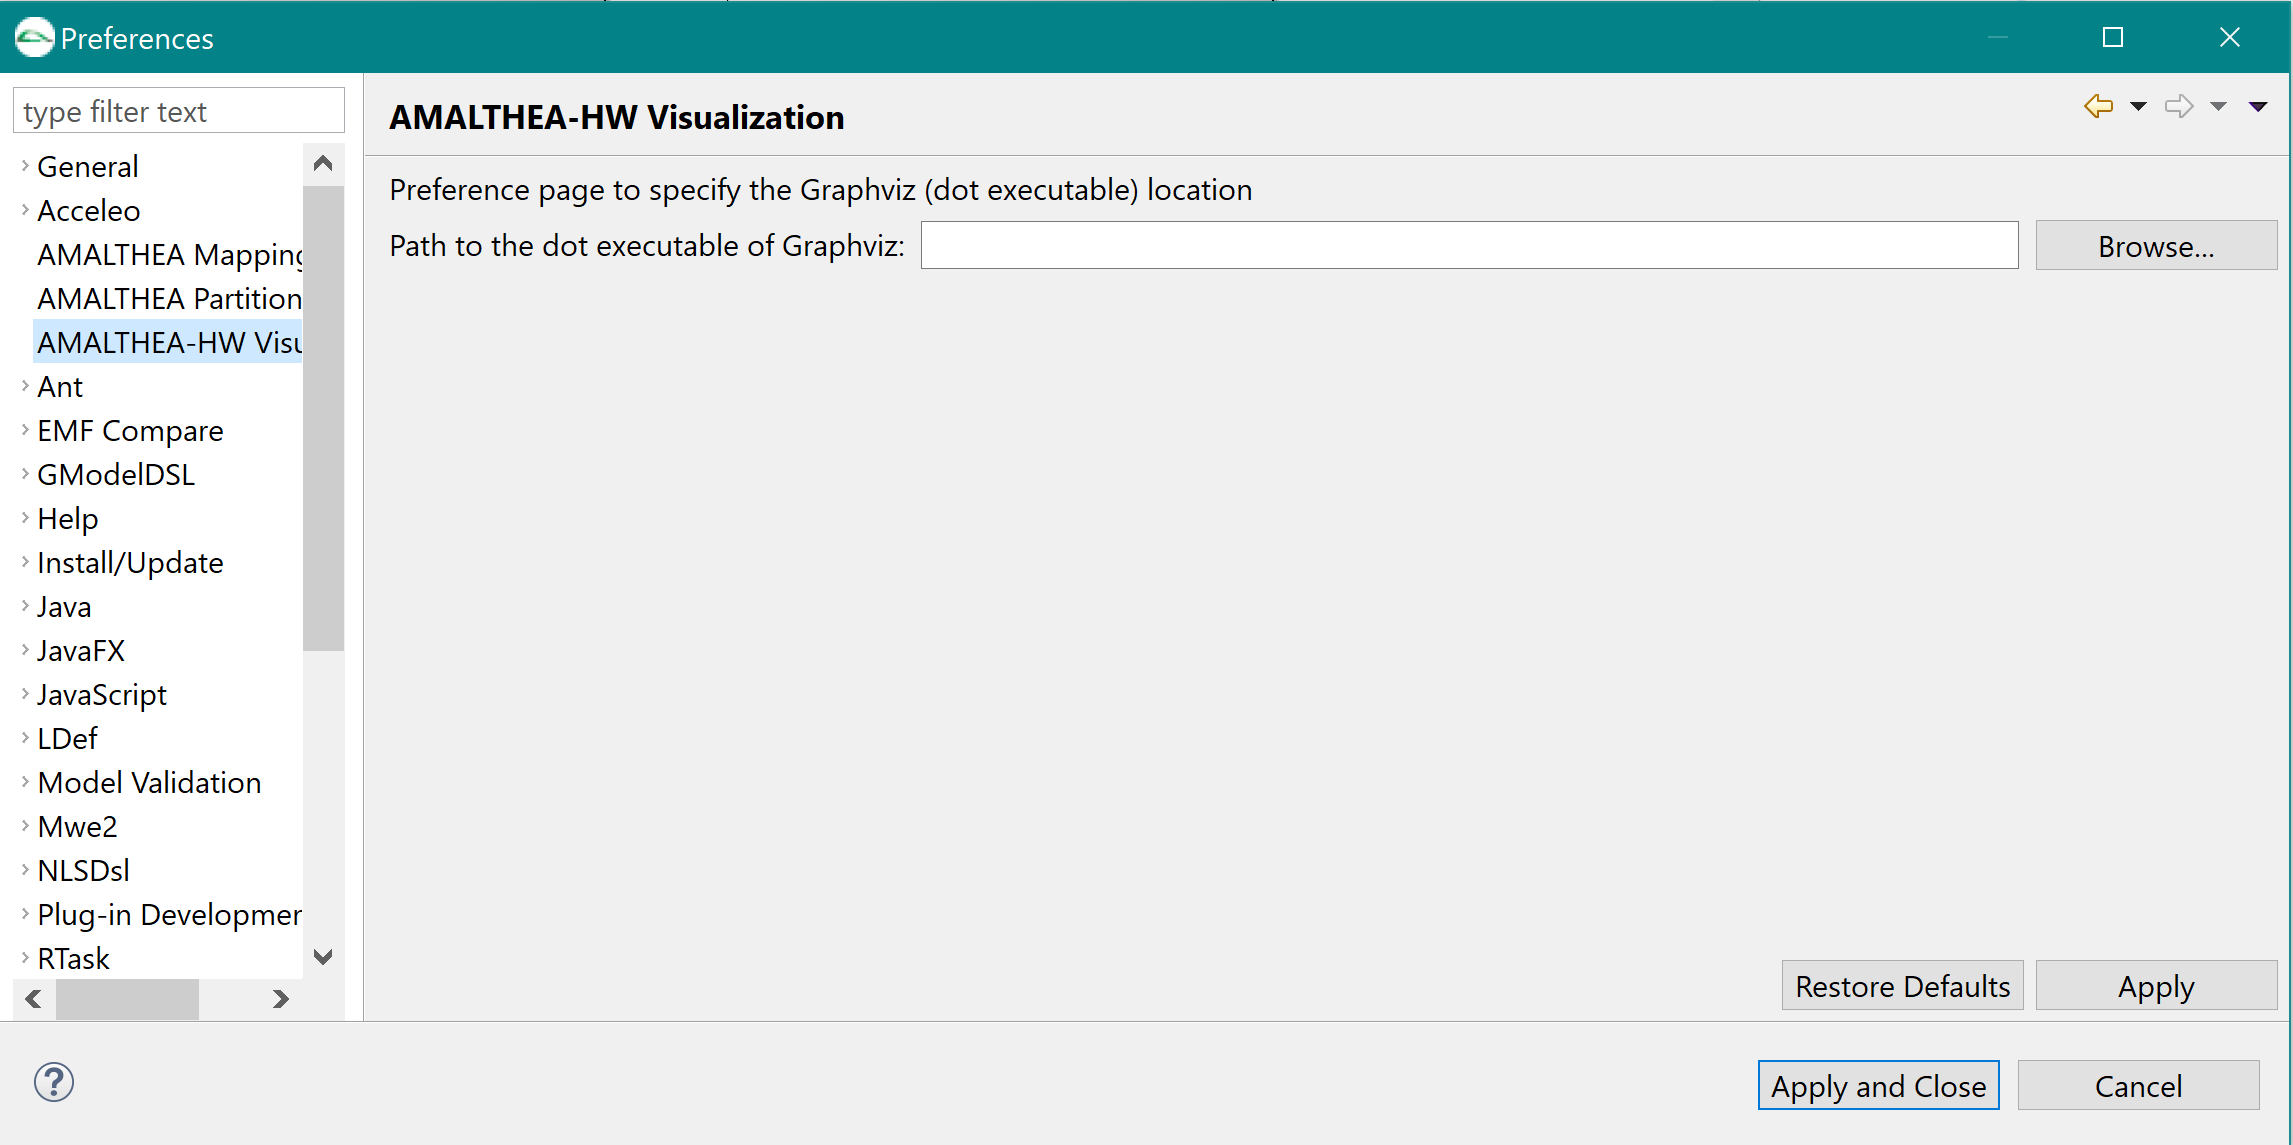Cancel the Preferences dialog

(2138, 1086)
